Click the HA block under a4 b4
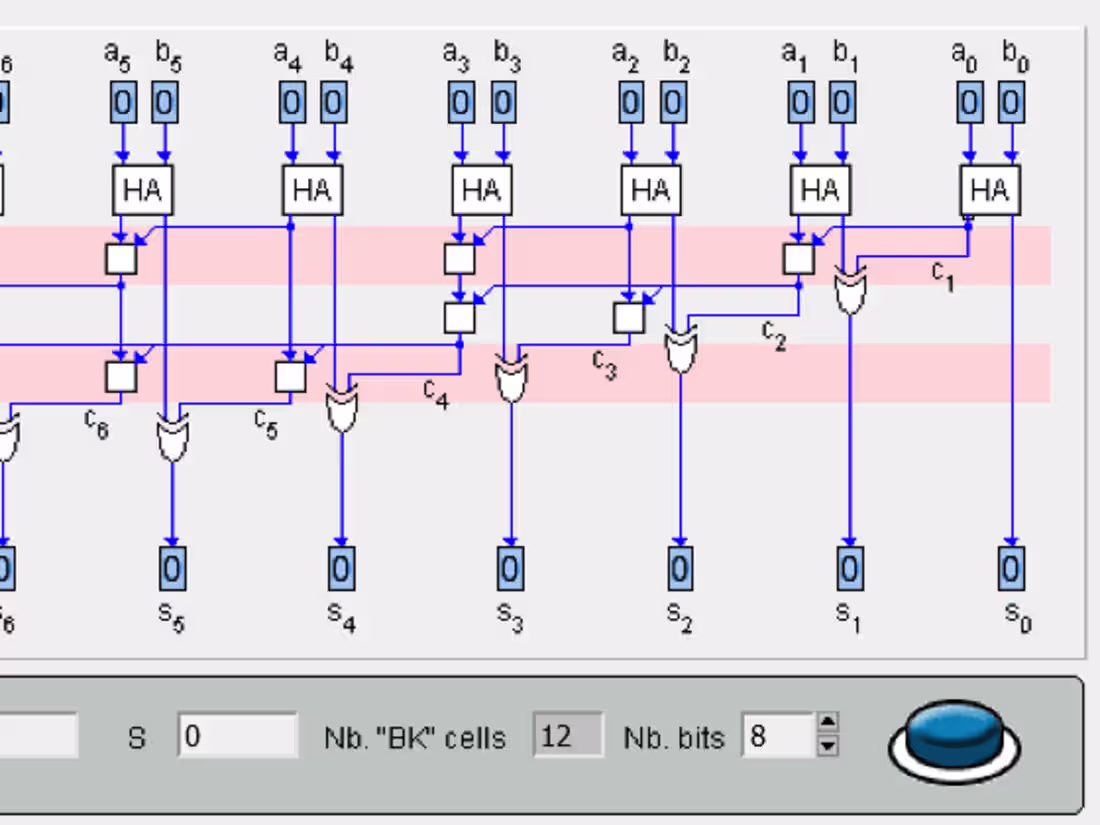 pos(313,190)
